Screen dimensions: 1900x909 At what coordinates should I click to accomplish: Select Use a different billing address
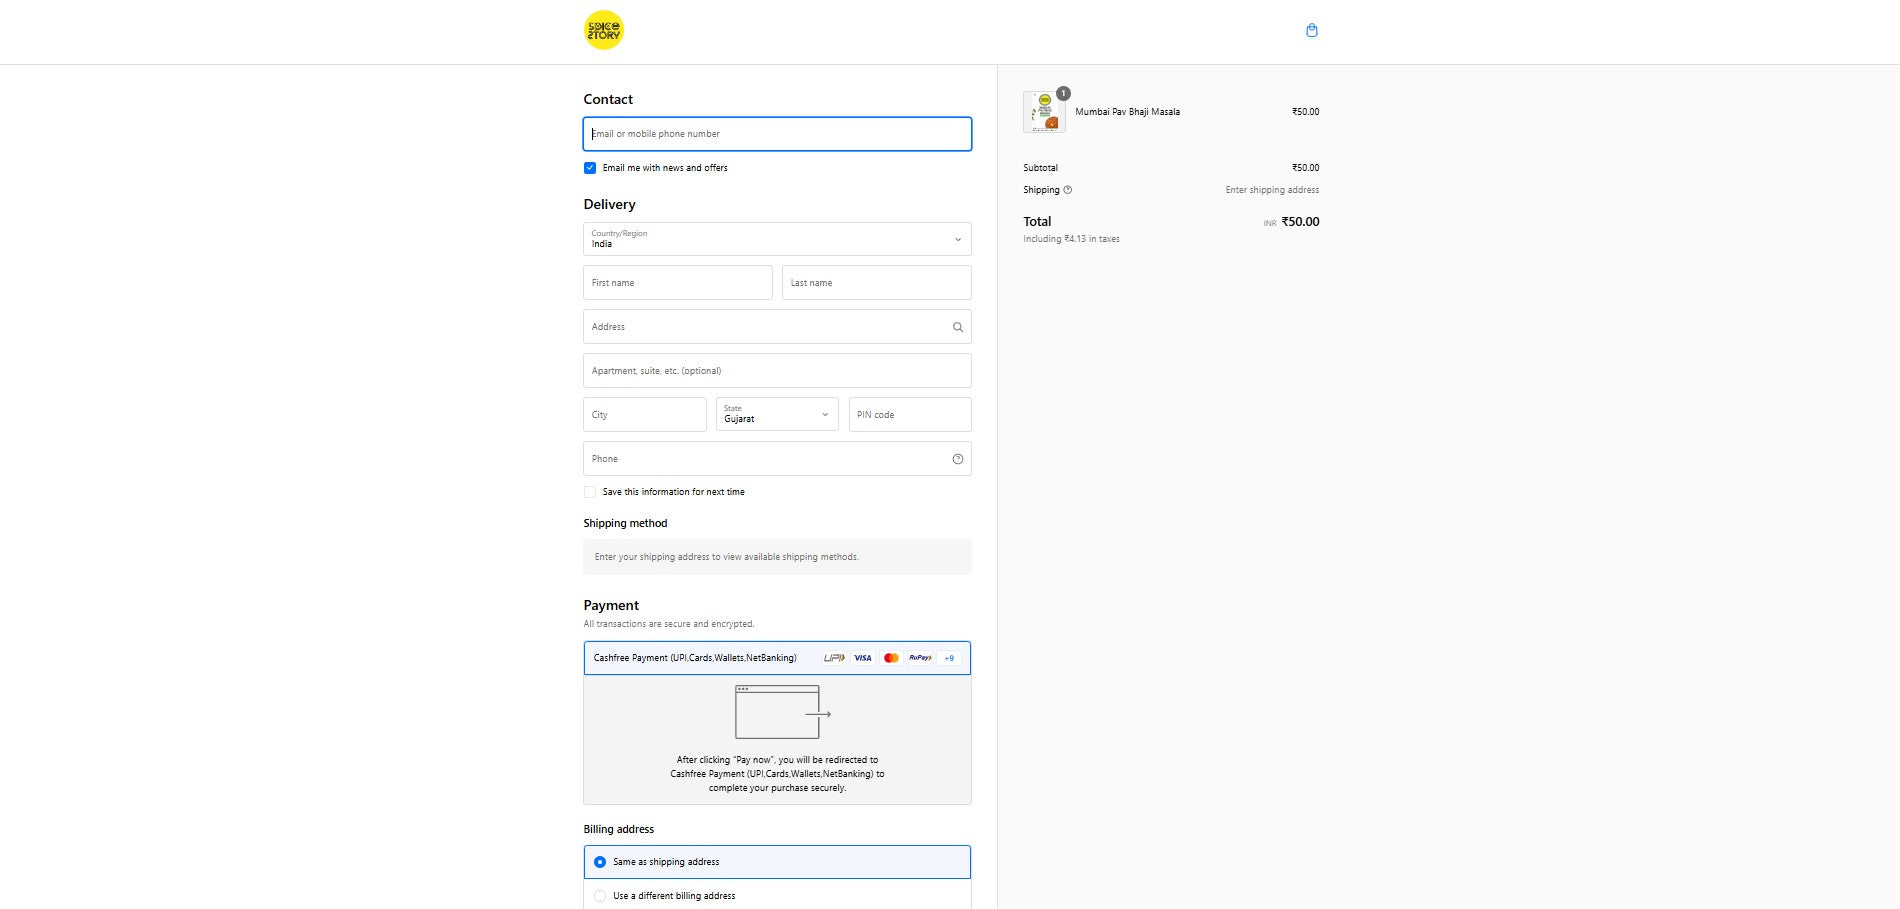[x=600, y=896]
